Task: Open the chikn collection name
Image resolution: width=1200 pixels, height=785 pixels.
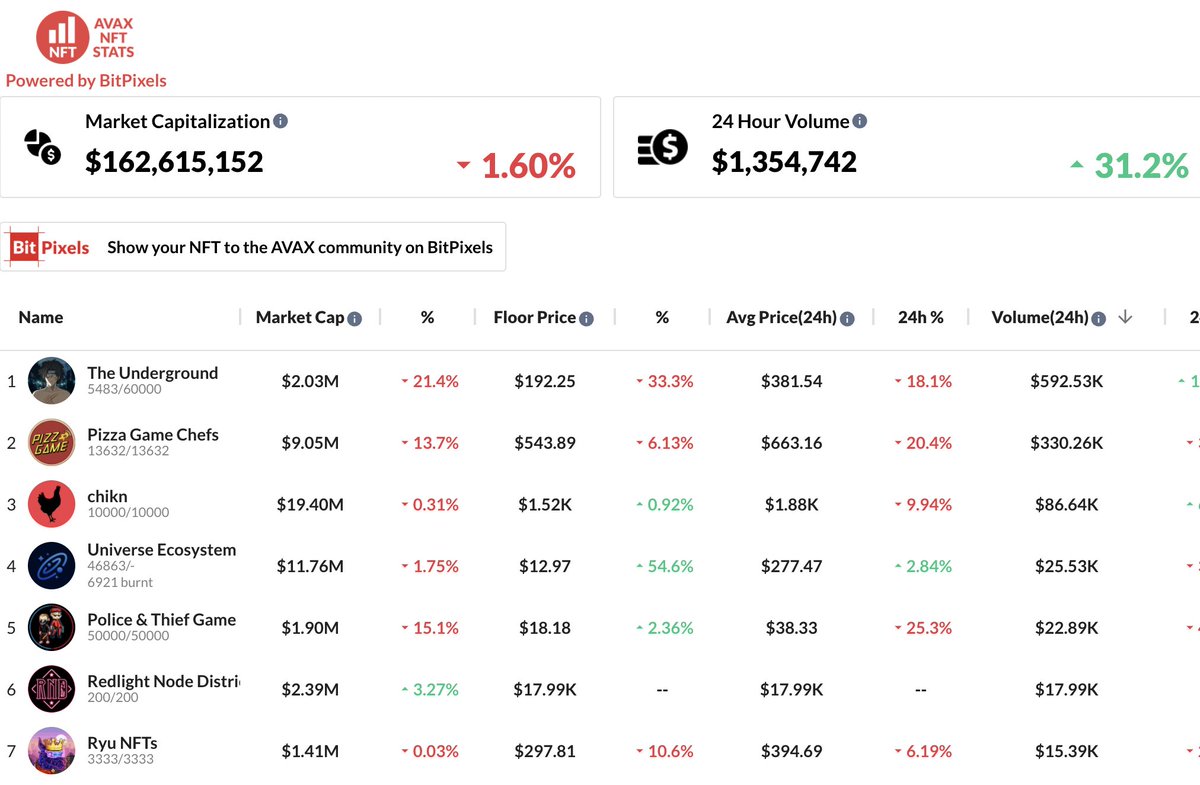Action: click(107, 496)
